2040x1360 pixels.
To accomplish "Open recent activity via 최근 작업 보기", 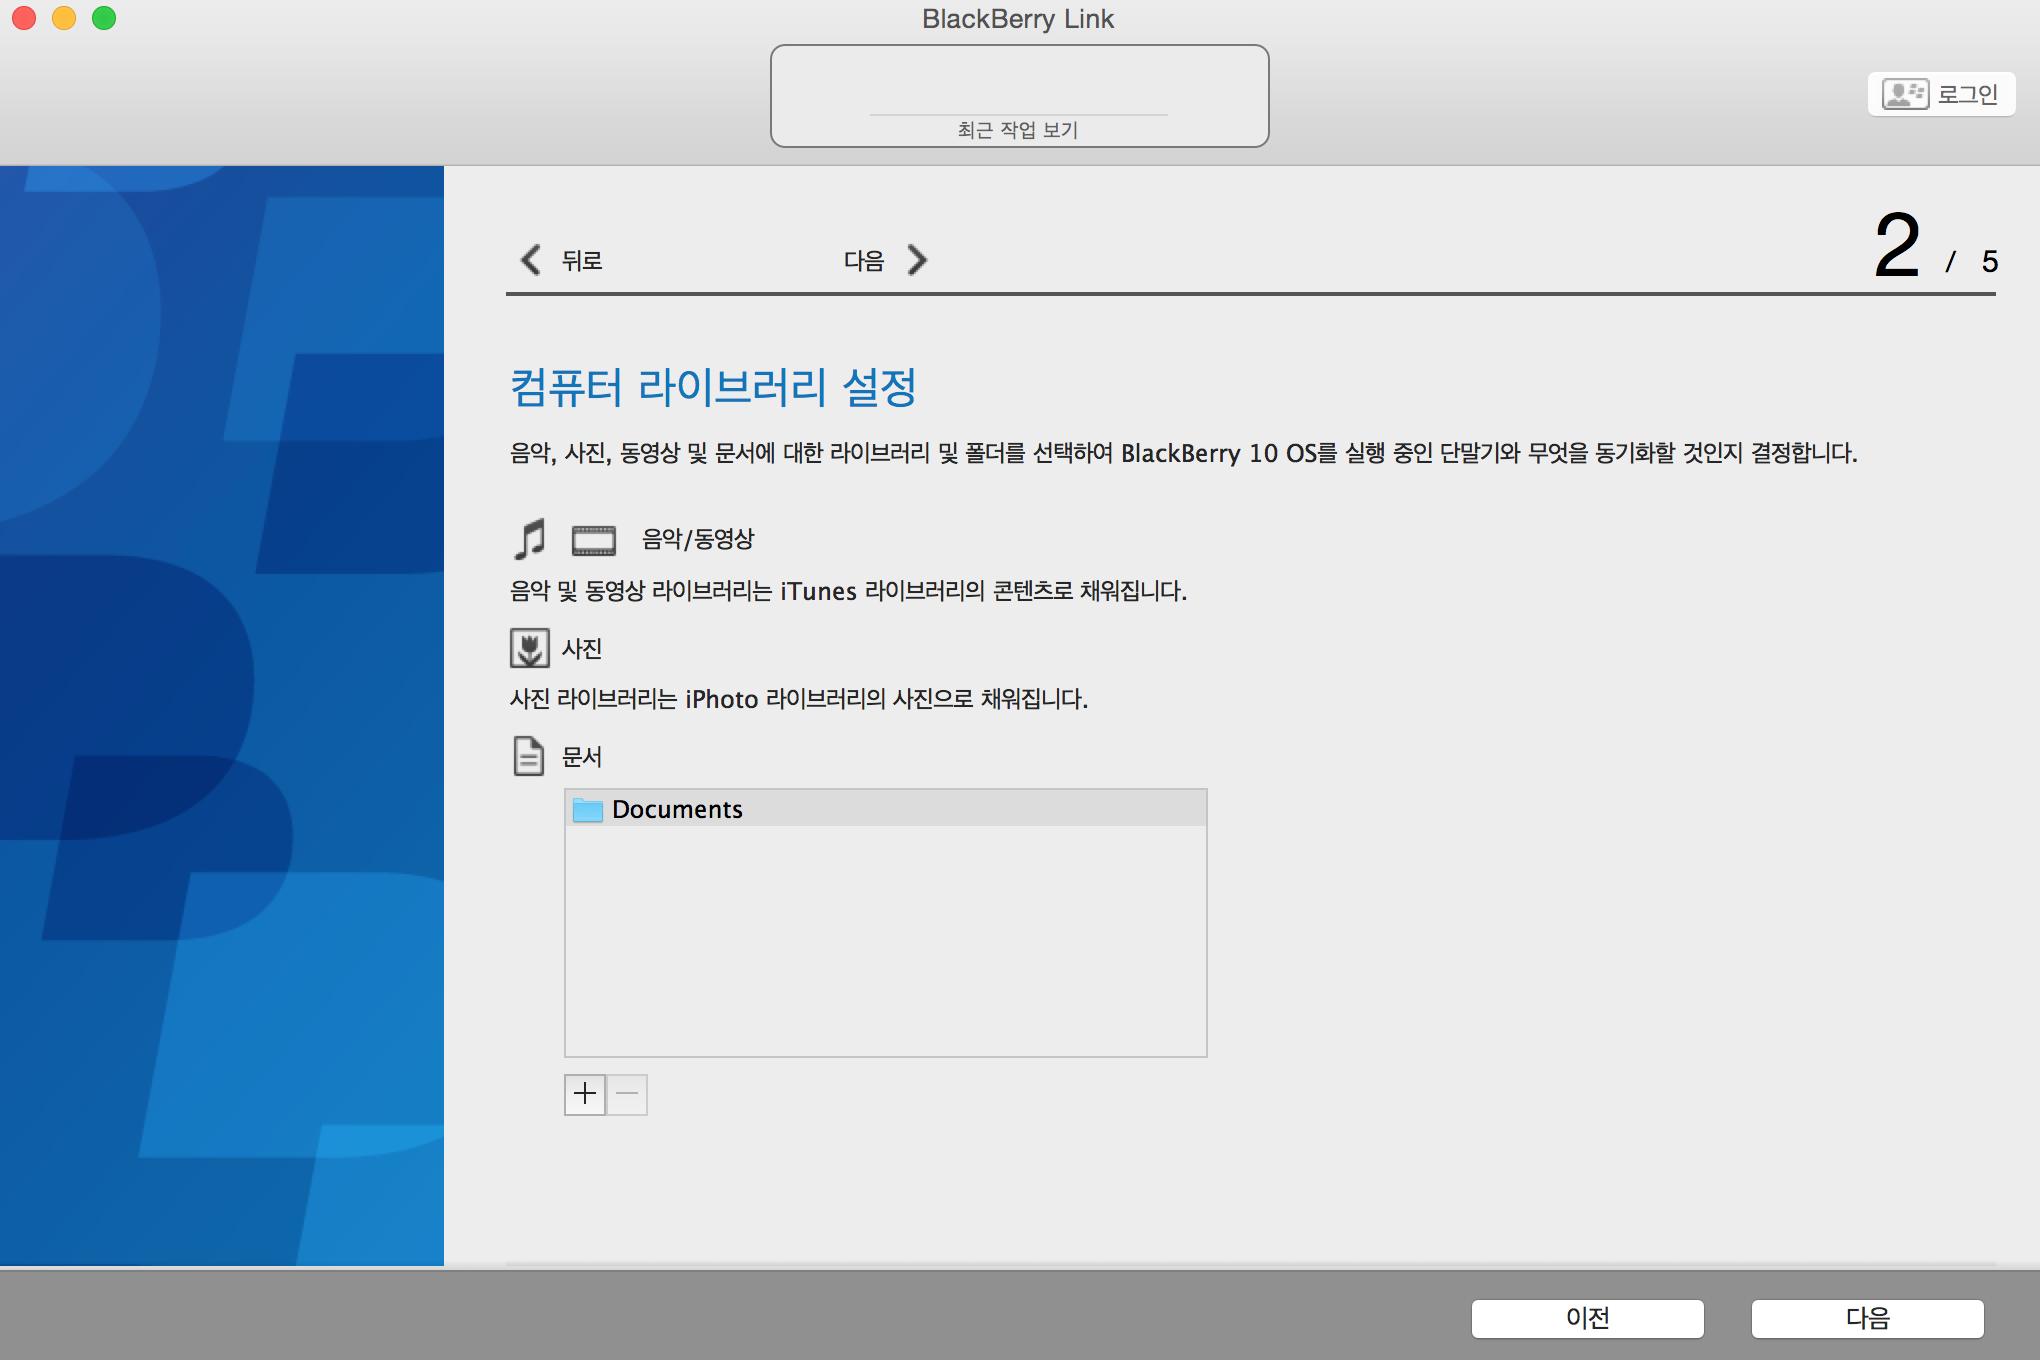I will tap(1018, 130).
